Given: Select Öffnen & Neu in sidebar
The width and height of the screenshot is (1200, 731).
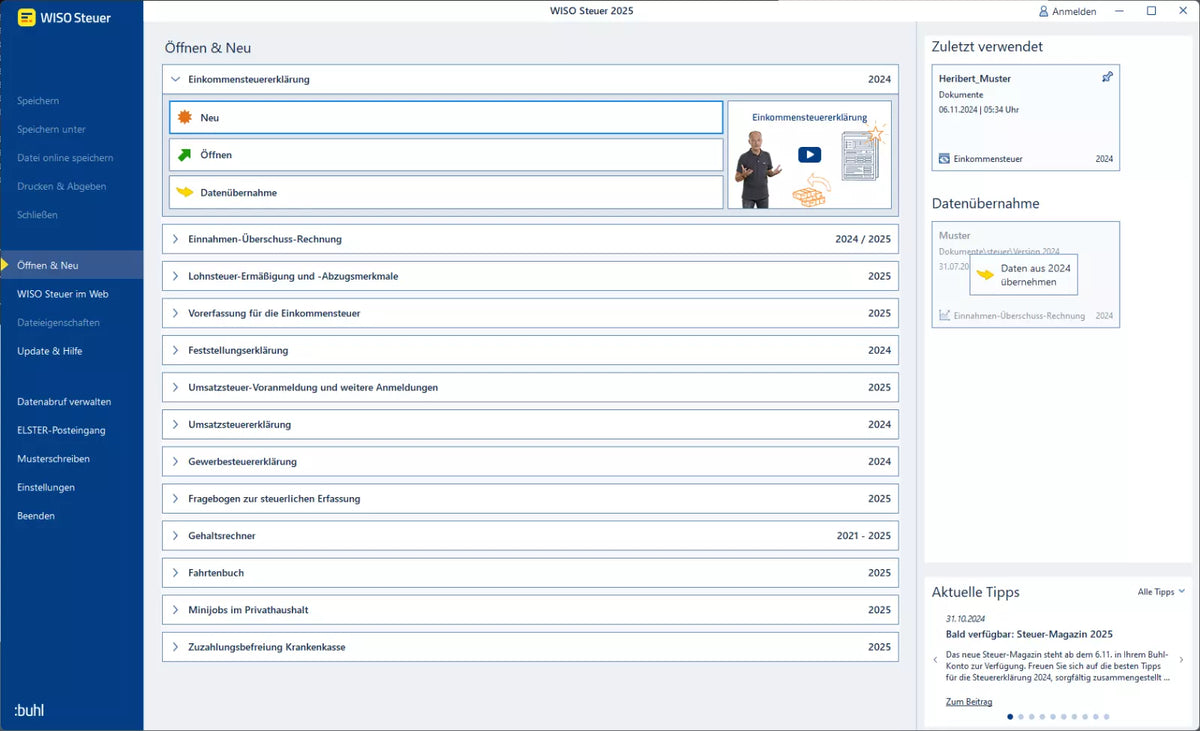Looking at the screenshot, I should point(72,265).
